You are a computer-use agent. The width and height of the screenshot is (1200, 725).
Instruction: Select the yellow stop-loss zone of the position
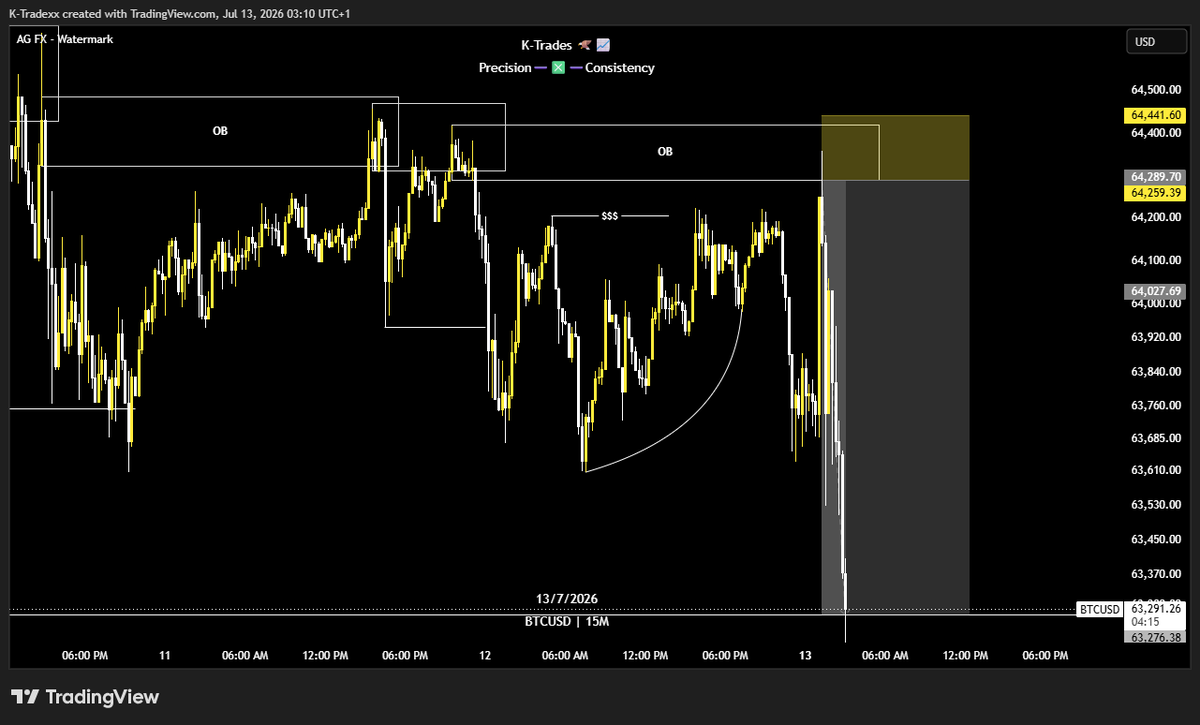895,148
